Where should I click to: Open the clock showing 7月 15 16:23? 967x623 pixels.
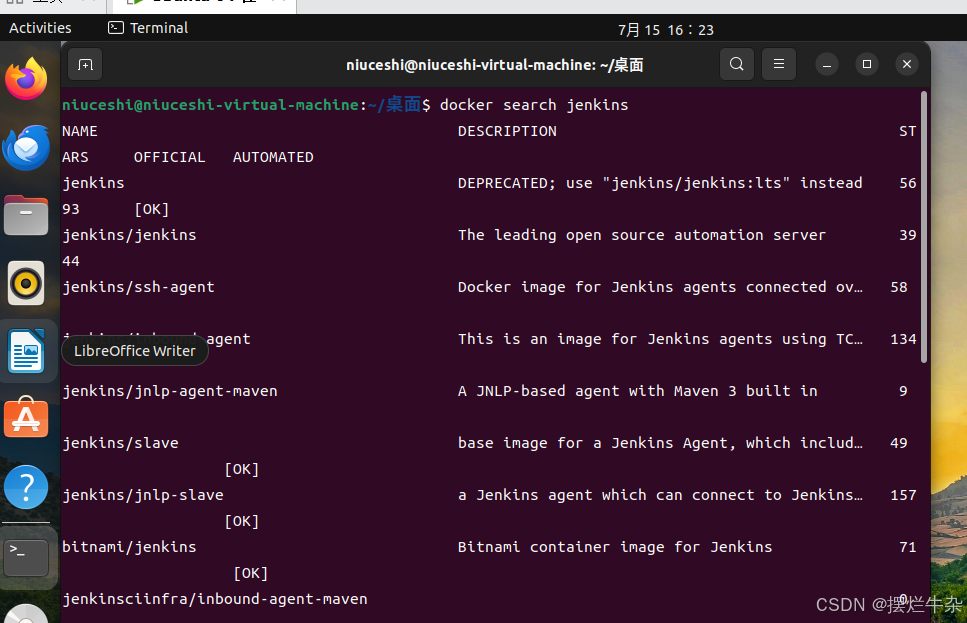(665, 30)
